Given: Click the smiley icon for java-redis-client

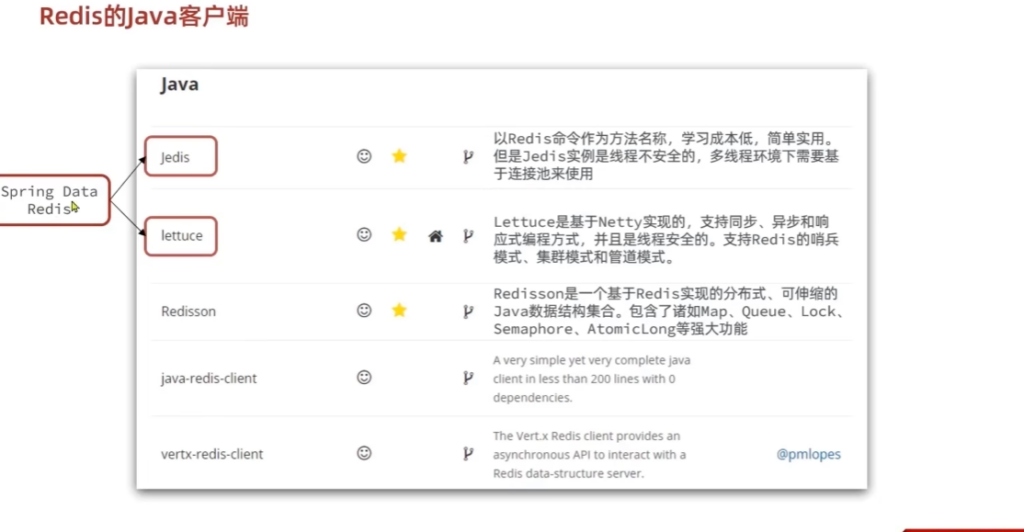Looking at the screenshot, I should (364, 378).
